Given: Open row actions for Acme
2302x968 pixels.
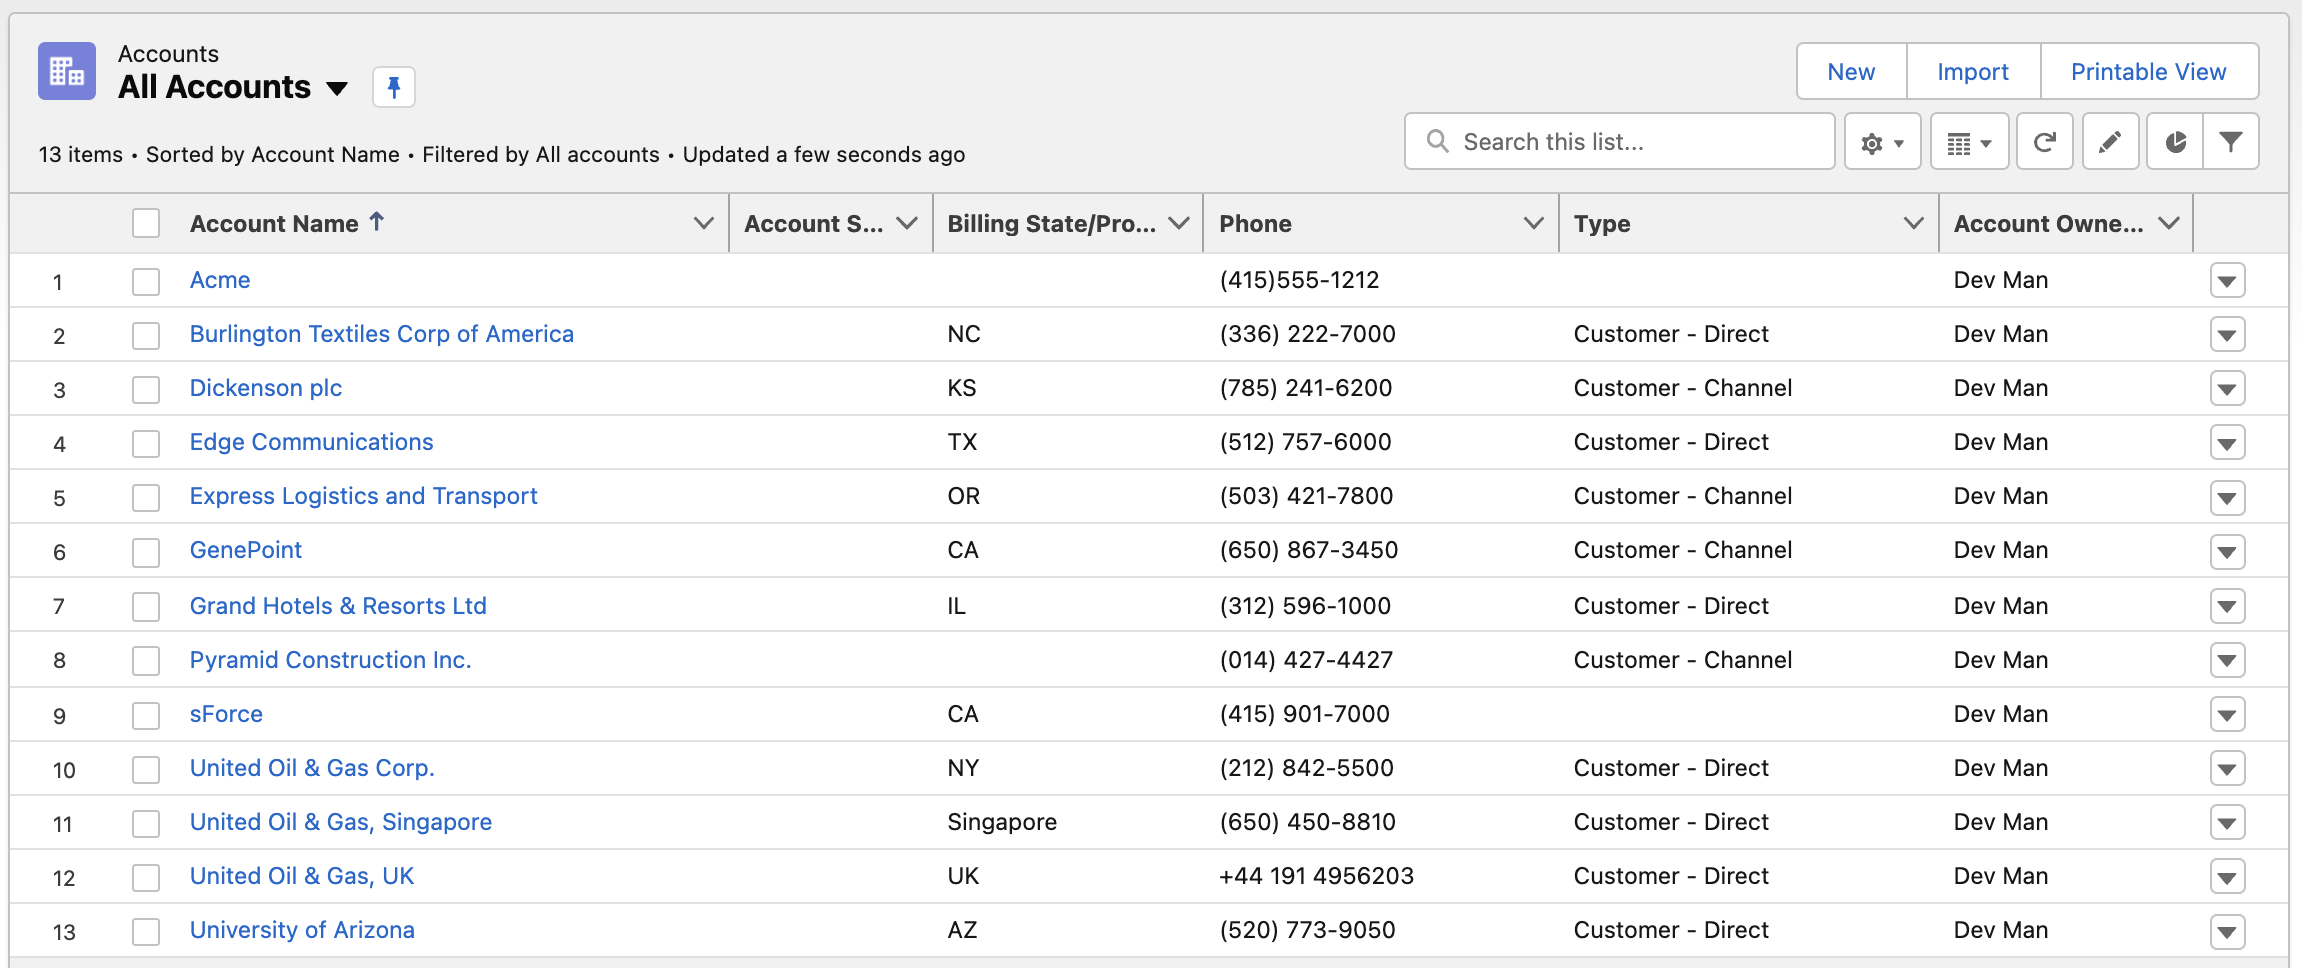Looking at the screenshot, I should pyautogui.click(x=2227, y=281).
